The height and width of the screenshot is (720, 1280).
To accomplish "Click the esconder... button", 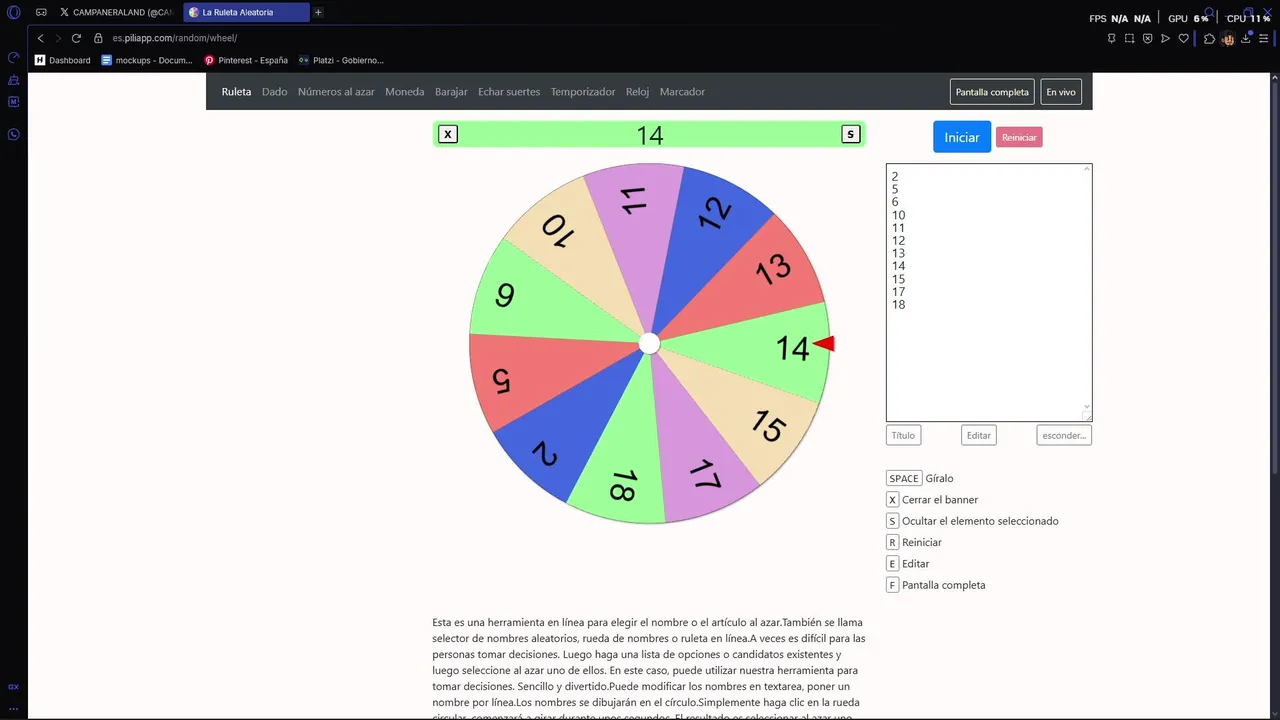I will coord(1064,435).
